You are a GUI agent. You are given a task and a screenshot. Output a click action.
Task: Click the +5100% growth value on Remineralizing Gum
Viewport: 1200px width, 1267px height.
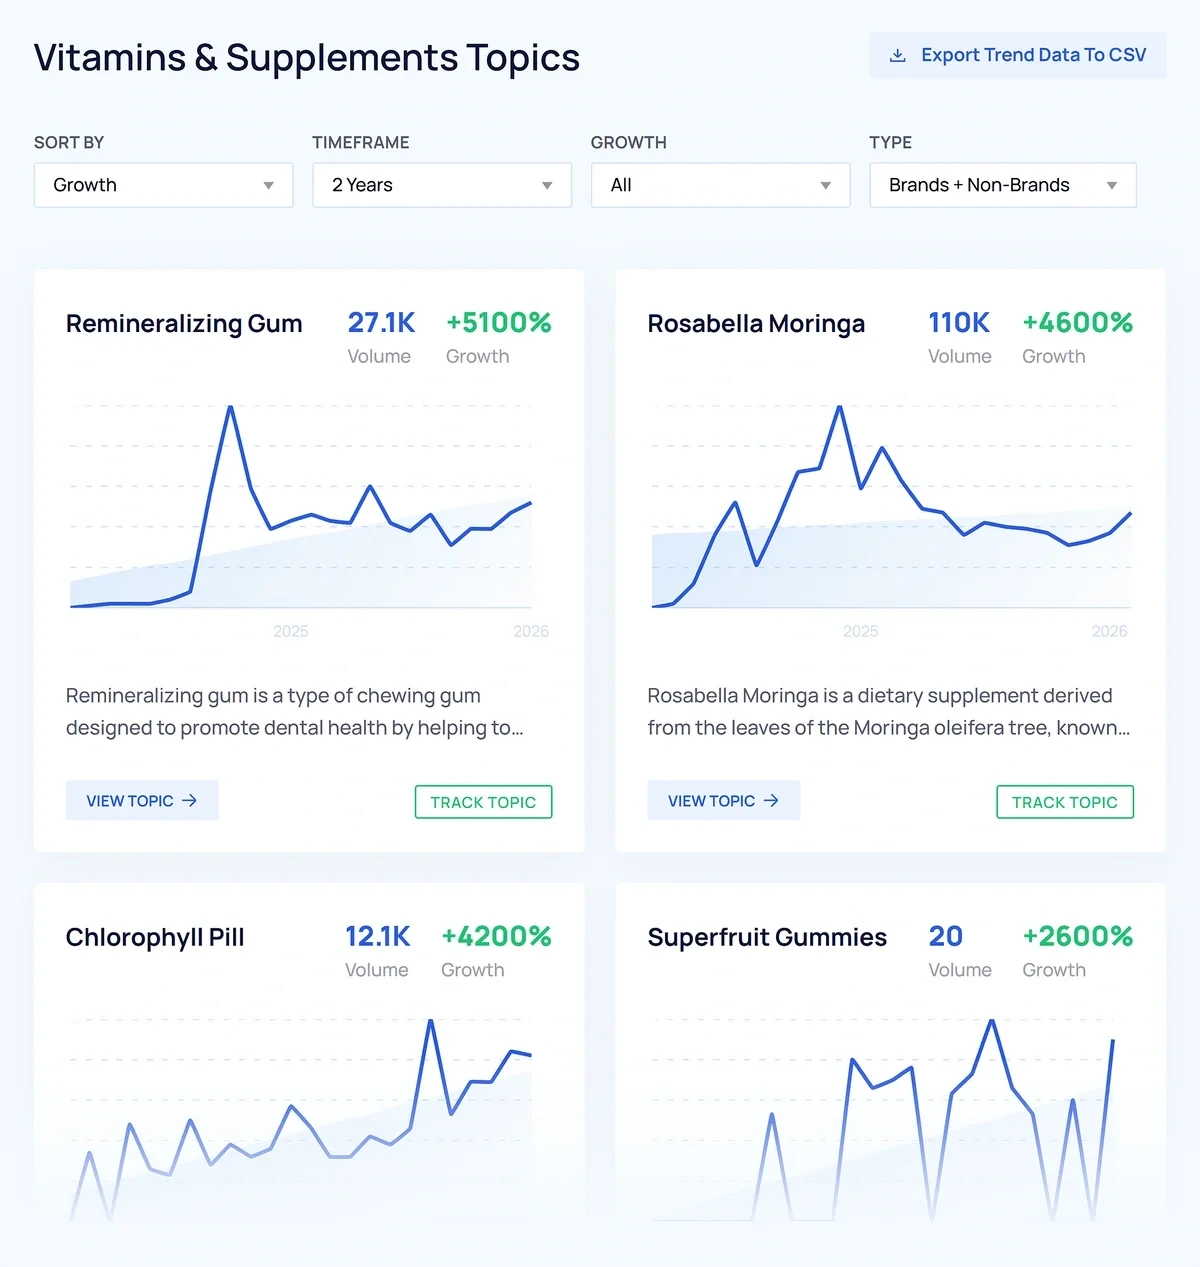click(499, 322)
